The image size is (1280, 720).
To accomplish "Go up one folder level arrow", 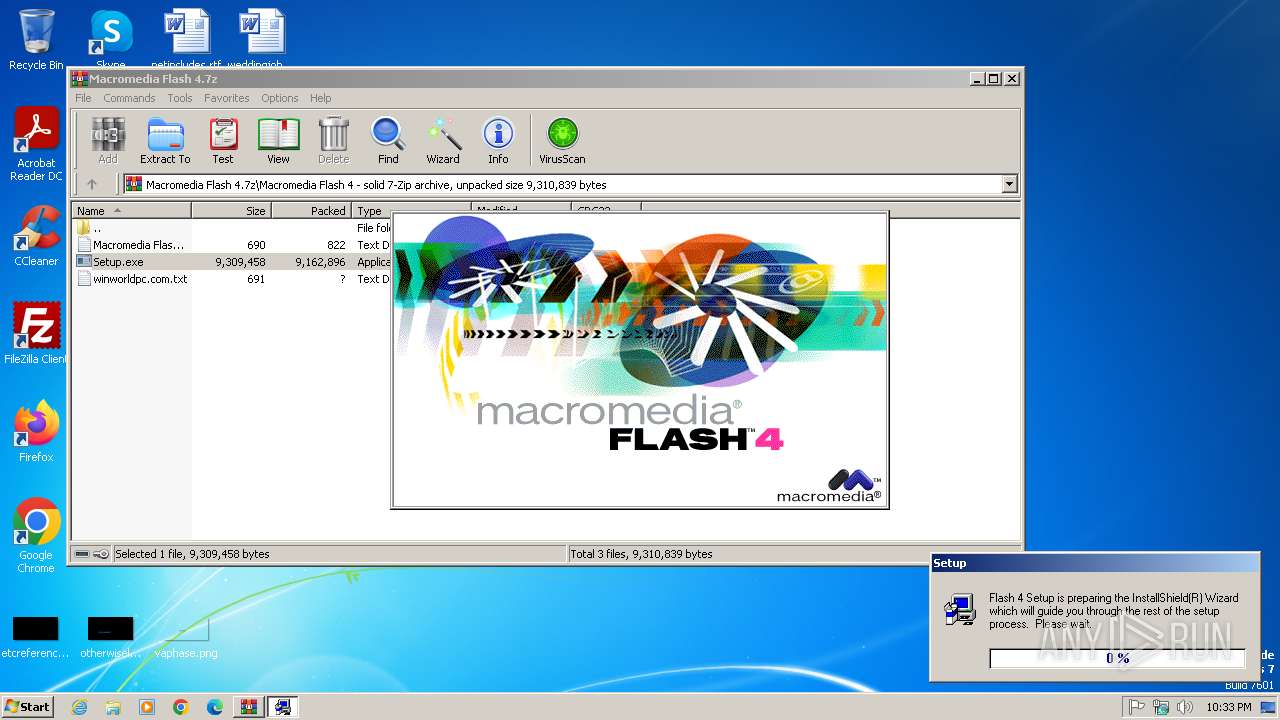I will tap(92, 184).
